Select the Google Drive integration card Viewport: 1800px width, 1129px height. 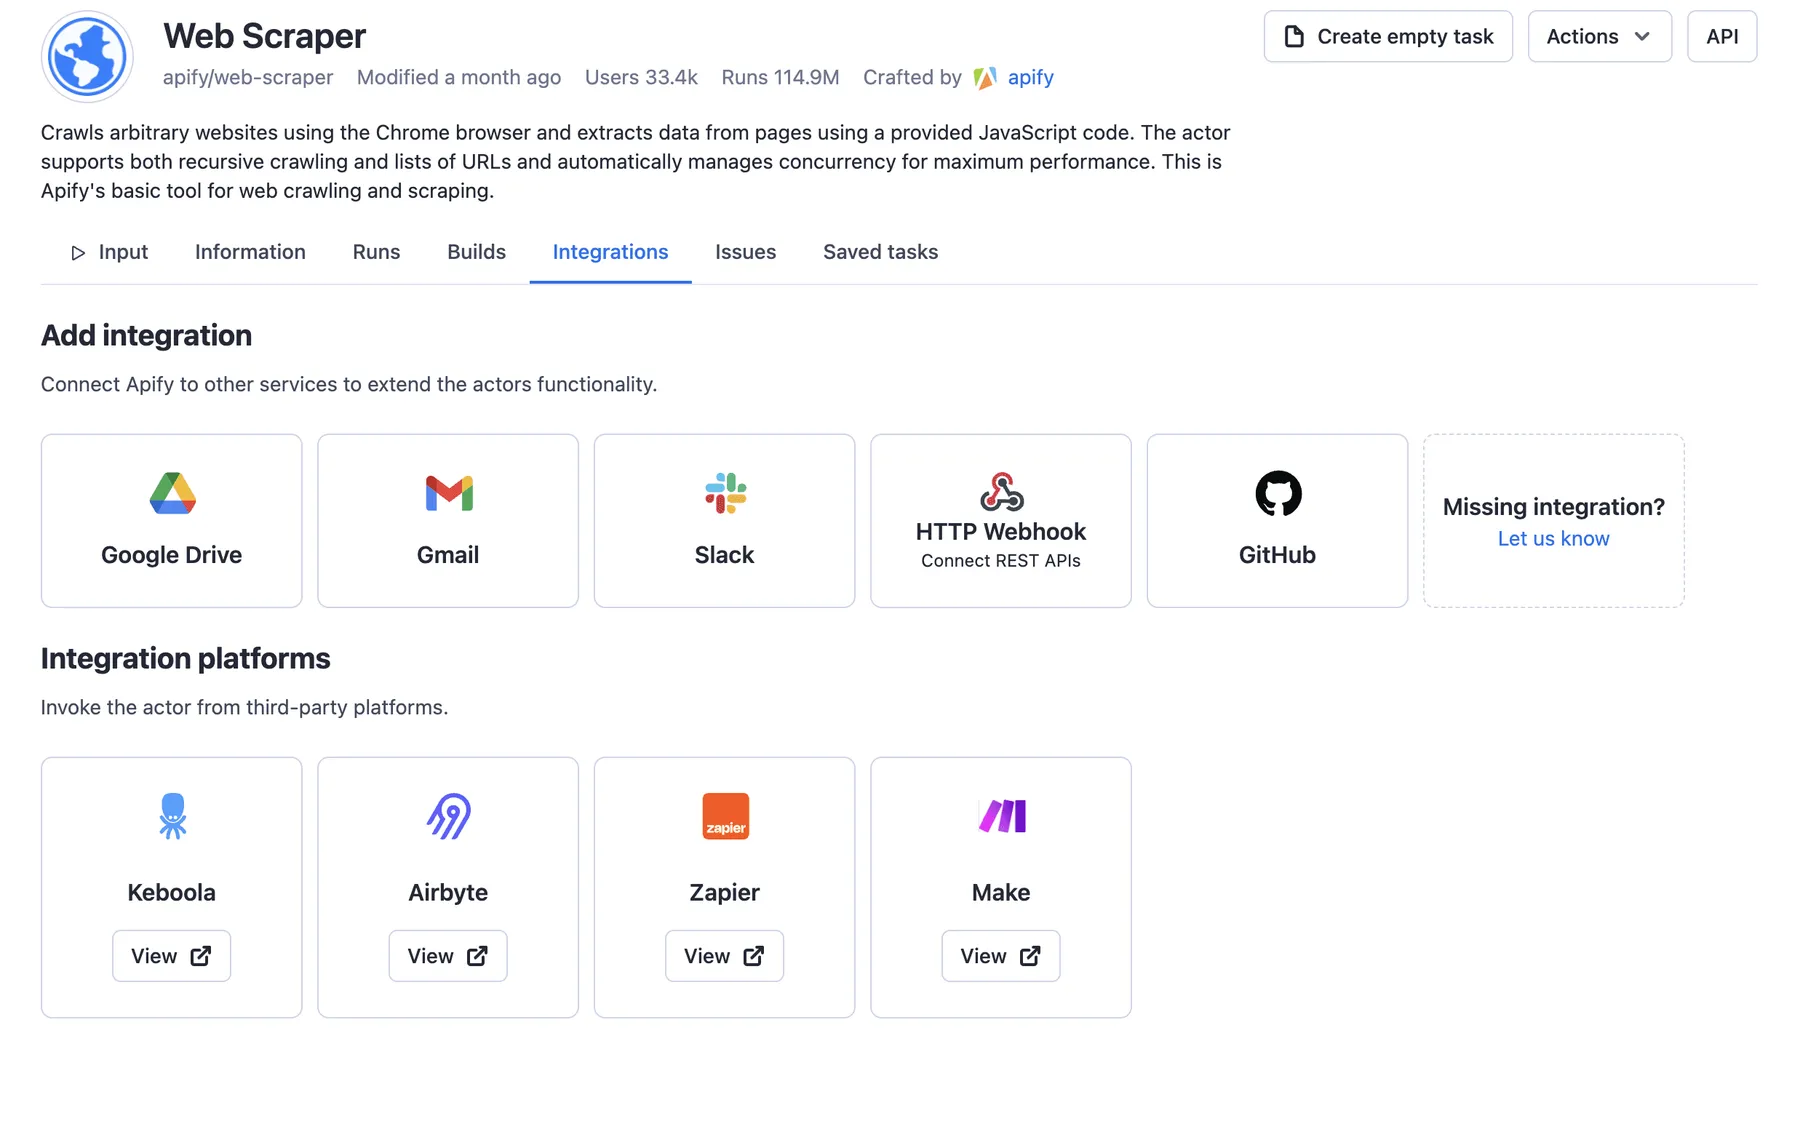click(x=171, y=520)
